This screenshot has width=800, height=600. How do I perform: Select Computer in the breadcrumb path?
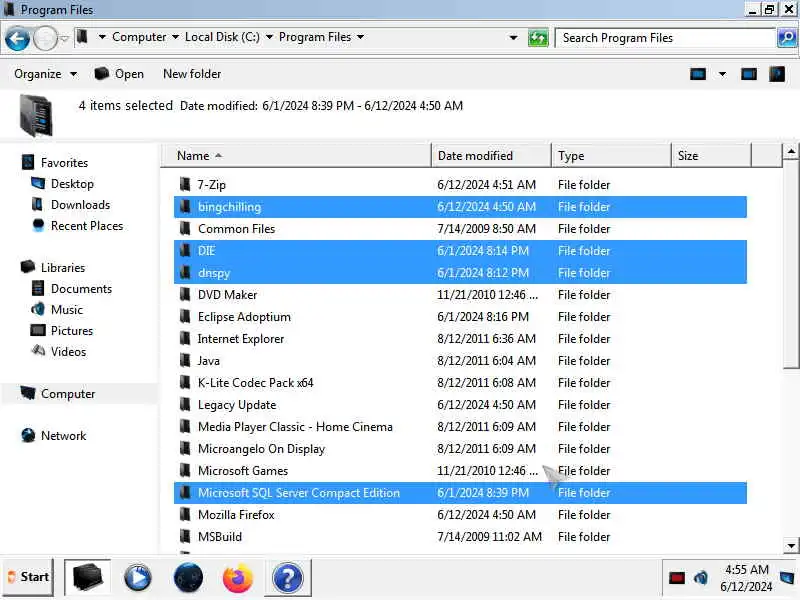coord(139,37)
